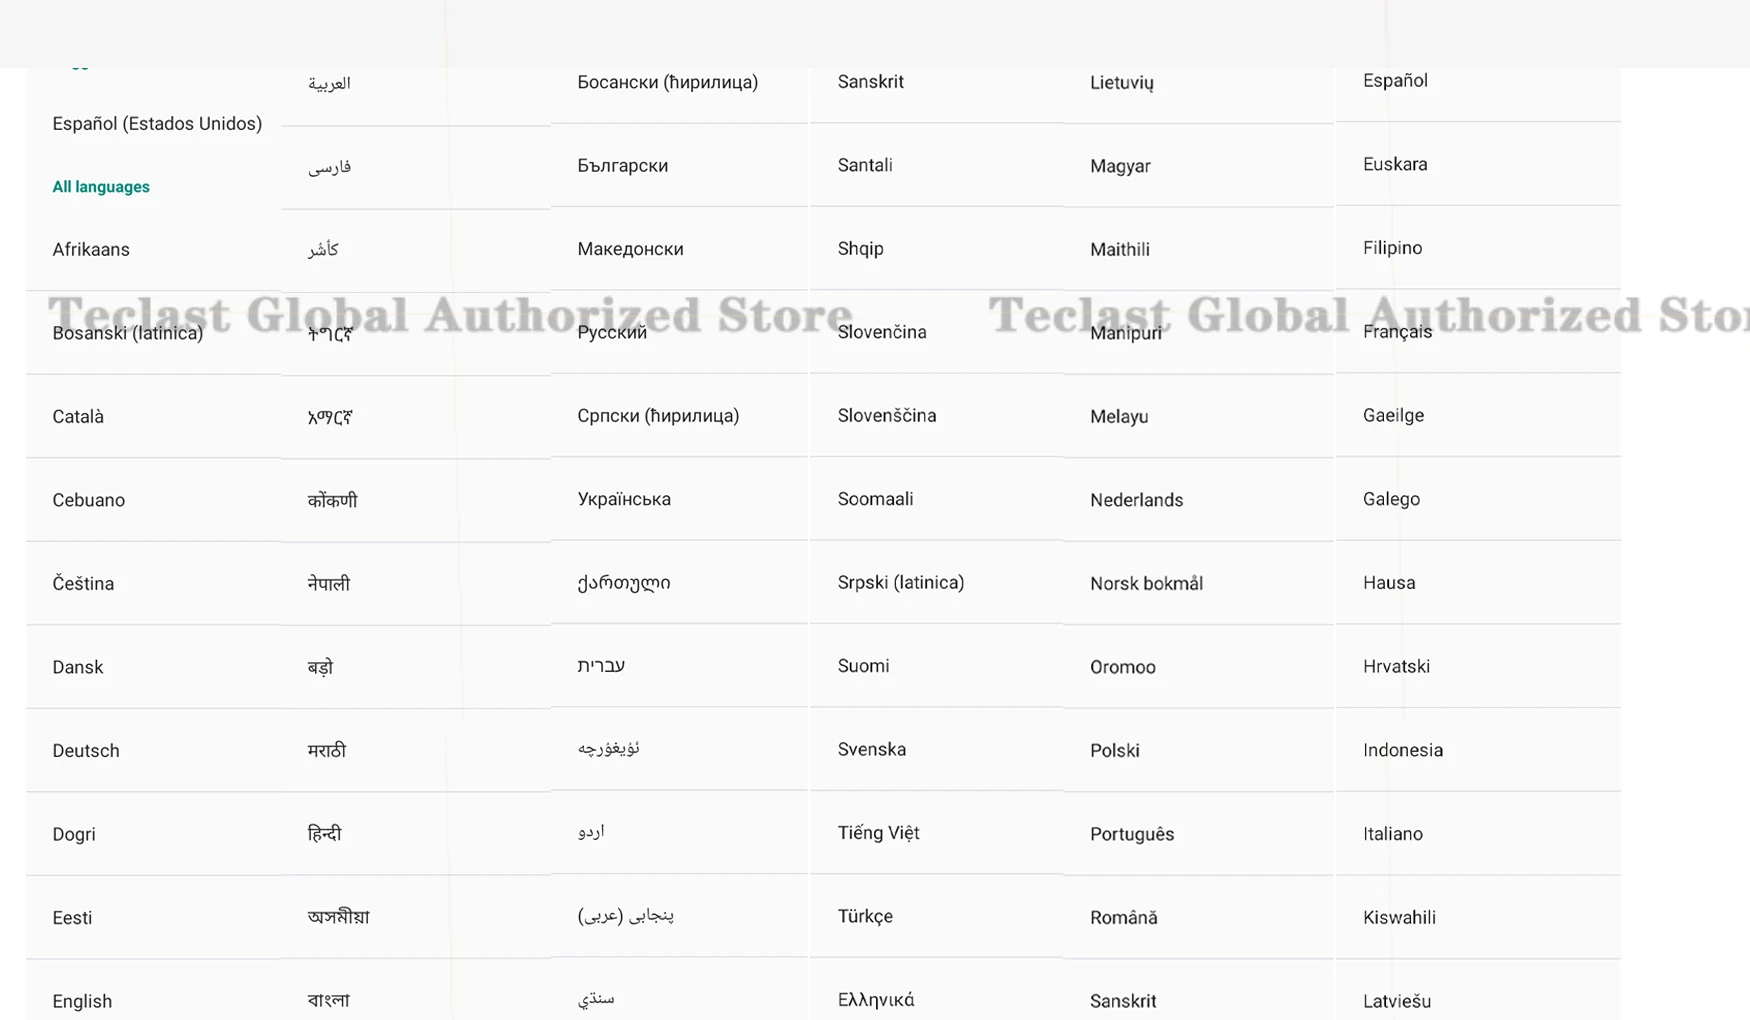Select Shqip language
The height and width of the screenshot is (1020, 1750).
[861, 249]
